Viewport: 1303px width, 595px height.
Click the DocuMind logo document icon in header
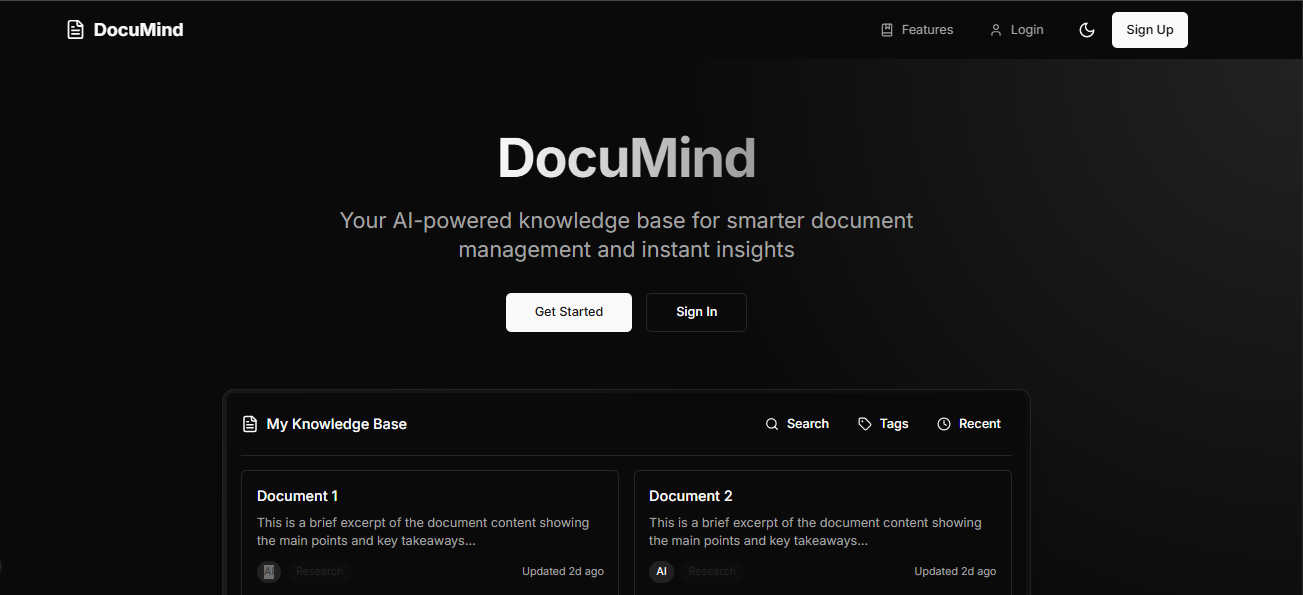tap(75, 30)
